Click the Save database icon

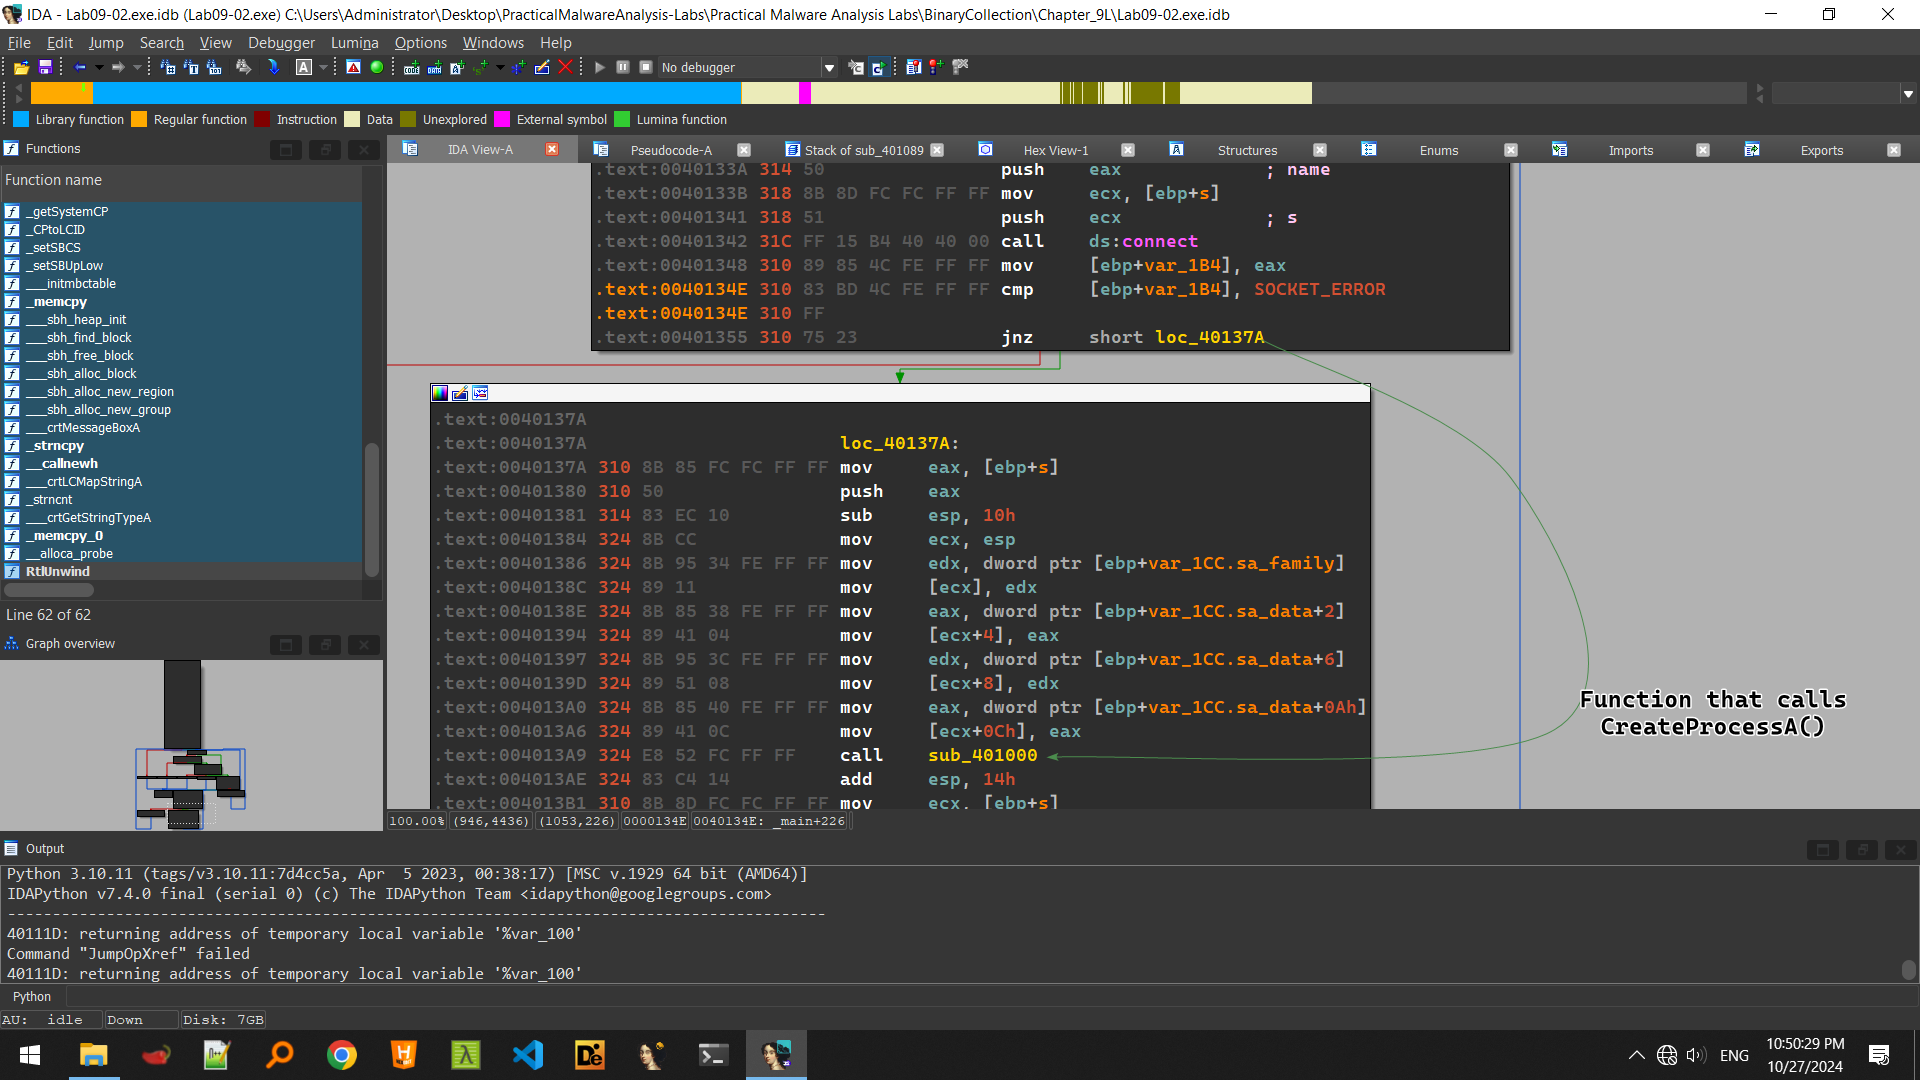pyautogui.click(x=45, y=67)
